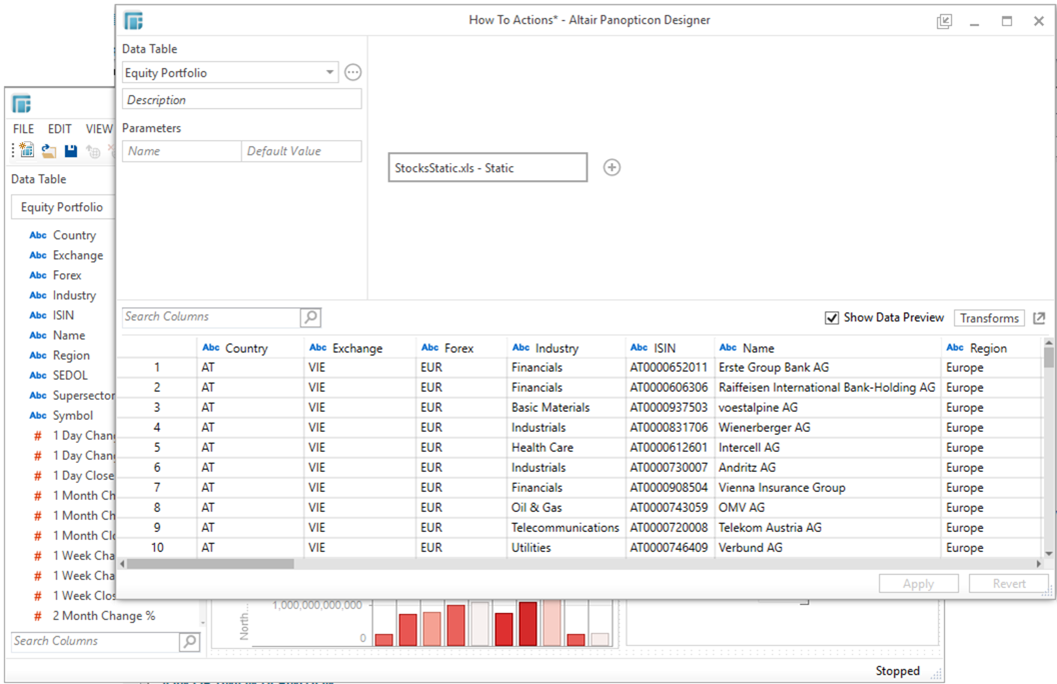Click the New Workbook toolbar icon
The width and height of the screenshot is (1057, 684).
(25, 151)
